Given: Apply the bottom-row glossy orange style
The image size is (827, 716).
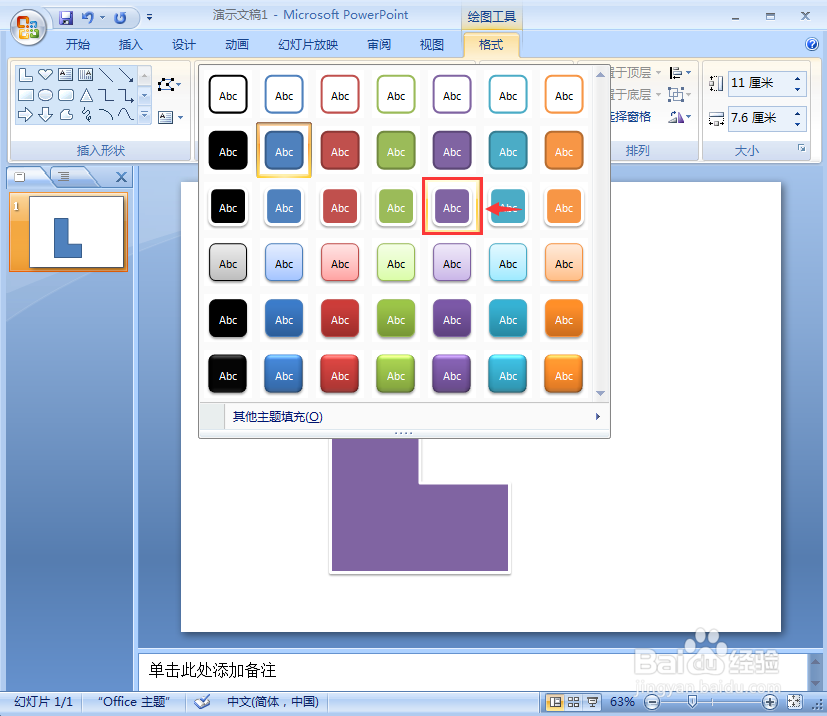Looking at the screenshot, I should click(564, 374).
